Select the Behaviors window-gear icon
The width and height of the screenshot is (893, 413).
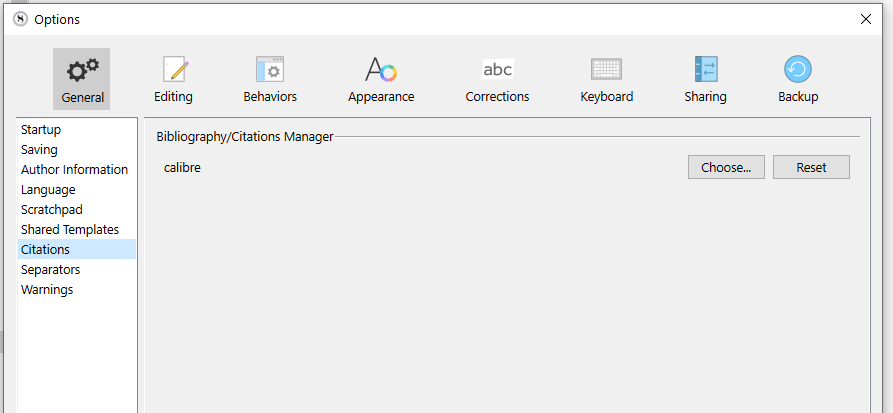270,69
